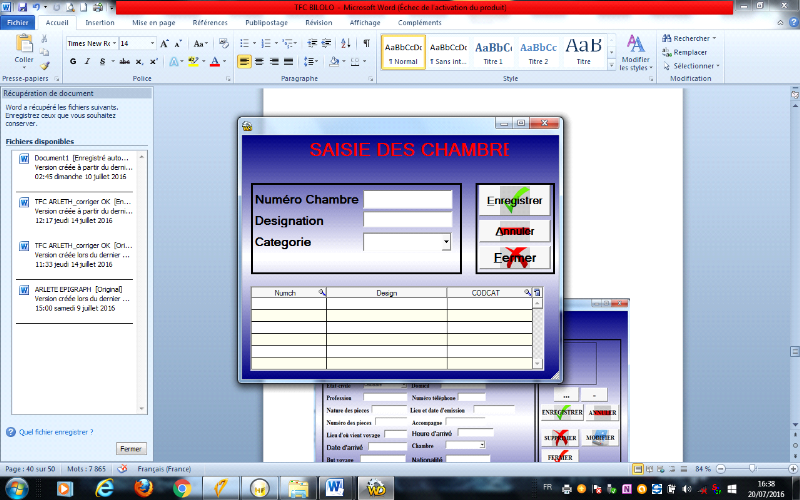
Task: Open Police dialog launcher
Action: click(x=228, y=79)
